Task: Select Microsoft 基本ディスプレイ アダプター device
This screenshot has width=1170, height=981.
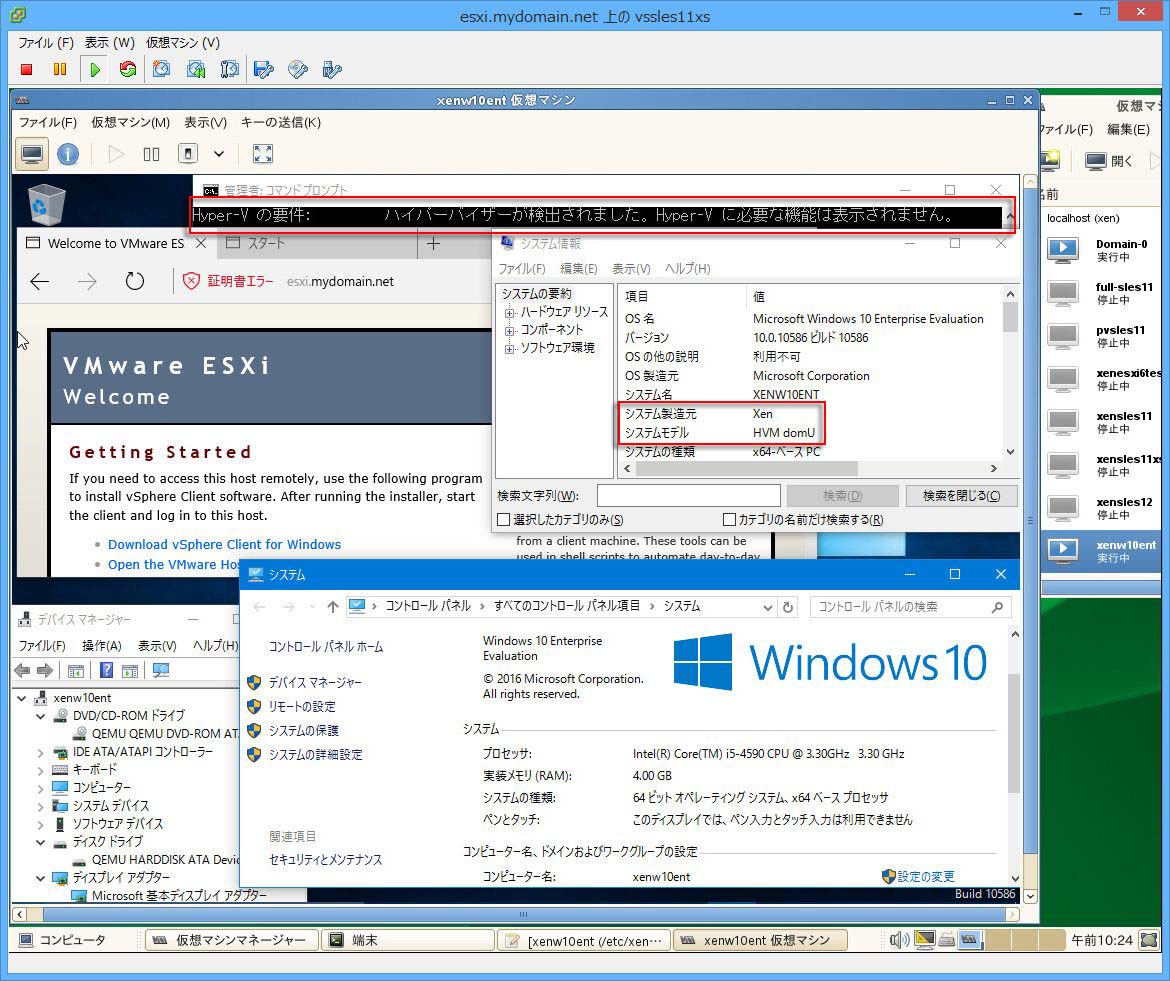Action: click(x=178, y=895)
